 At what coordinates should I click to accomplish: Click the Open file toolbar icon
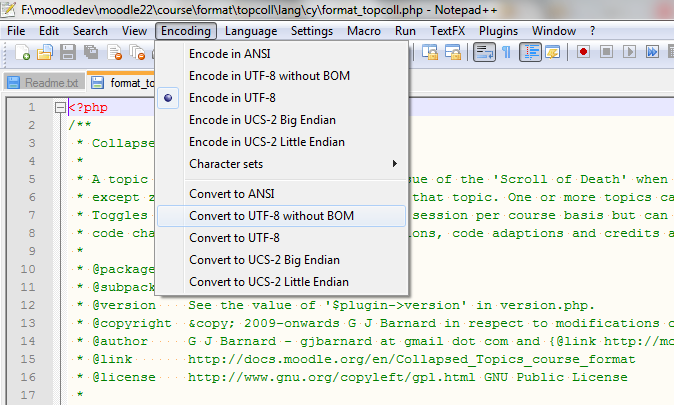(45, 52)
